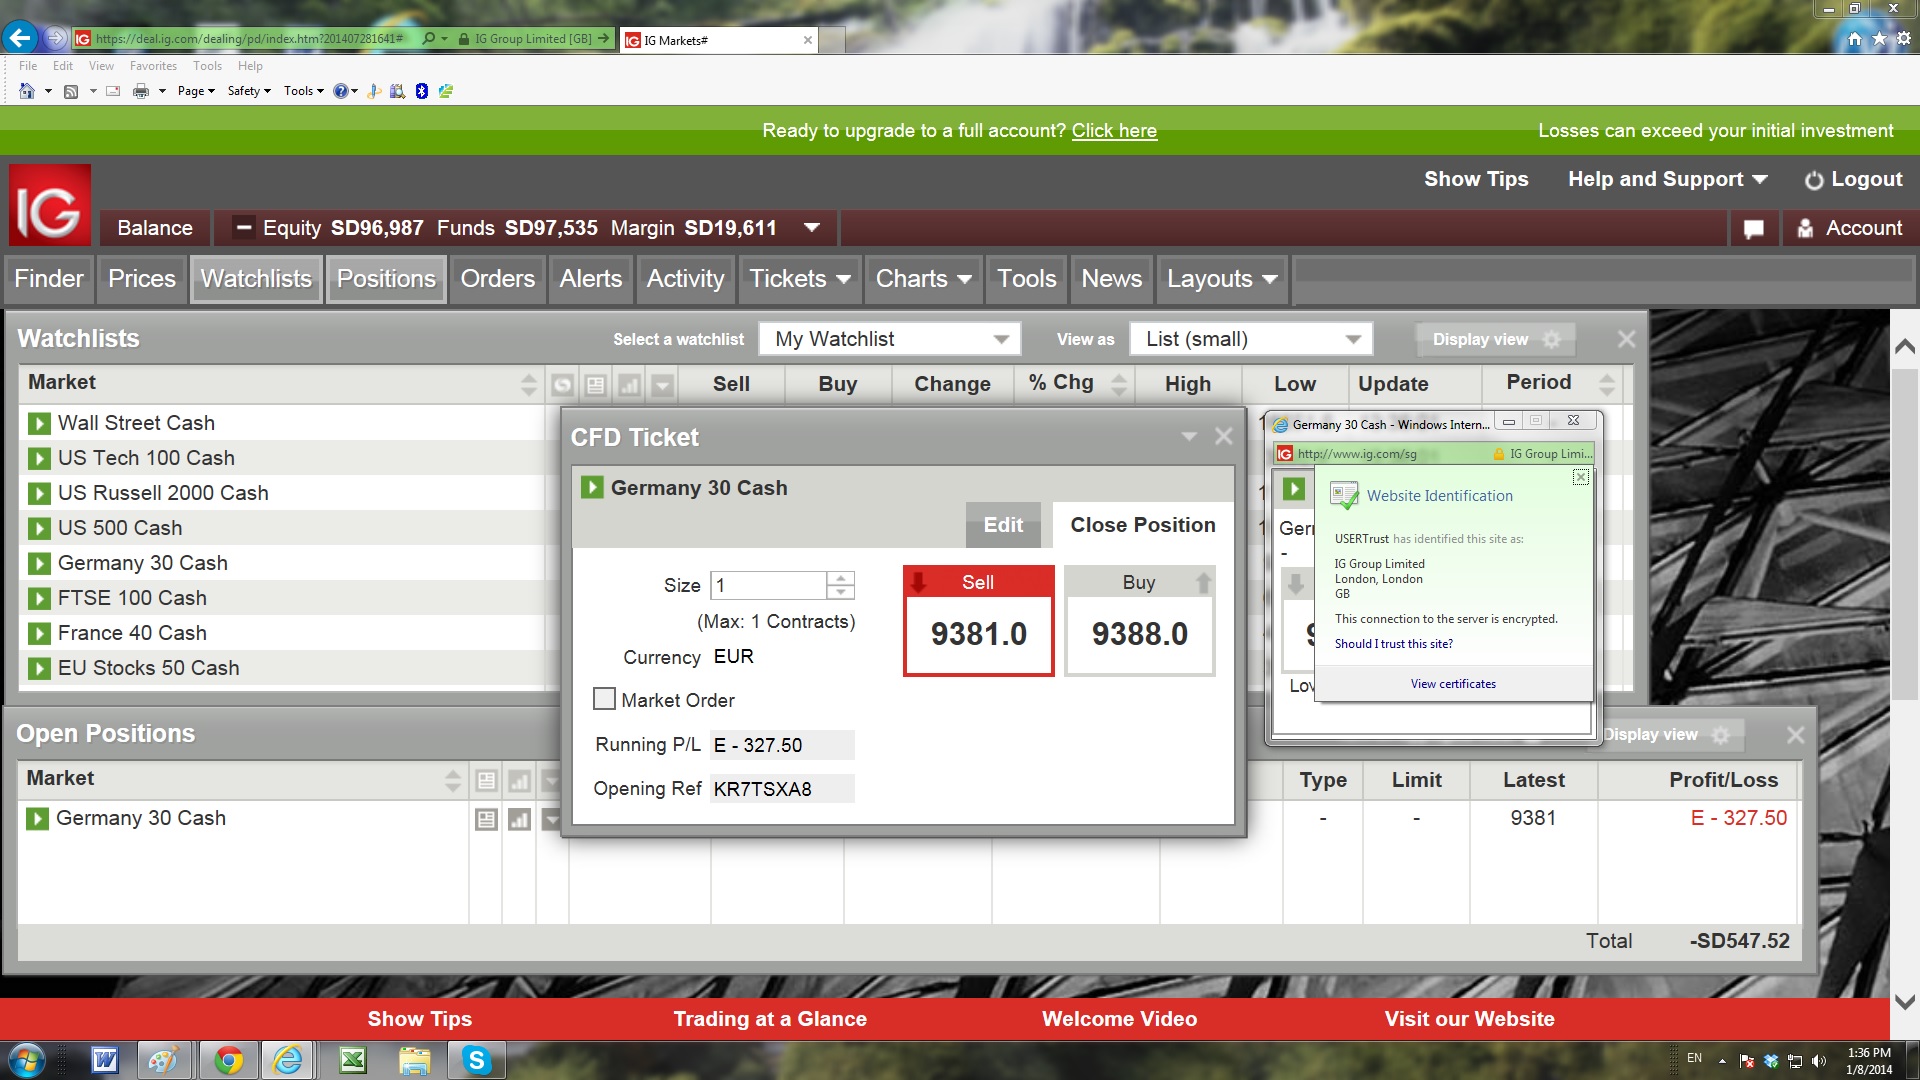Expand the balance bar dropdown arrow
The image size is (1920, 1080).
[812, 228]
